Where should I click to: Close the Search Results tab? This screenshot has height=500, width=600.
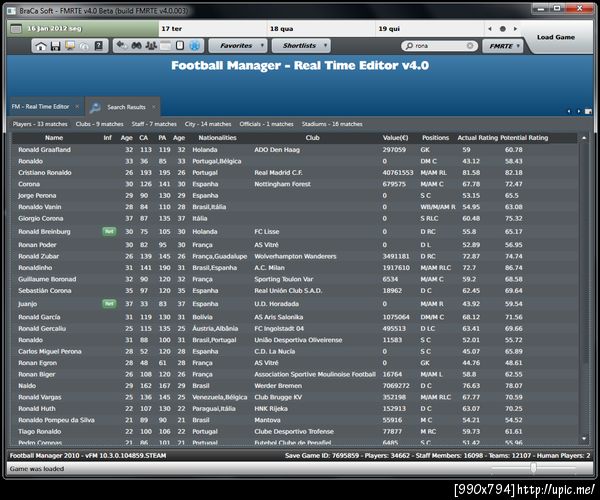pos(154,107)
